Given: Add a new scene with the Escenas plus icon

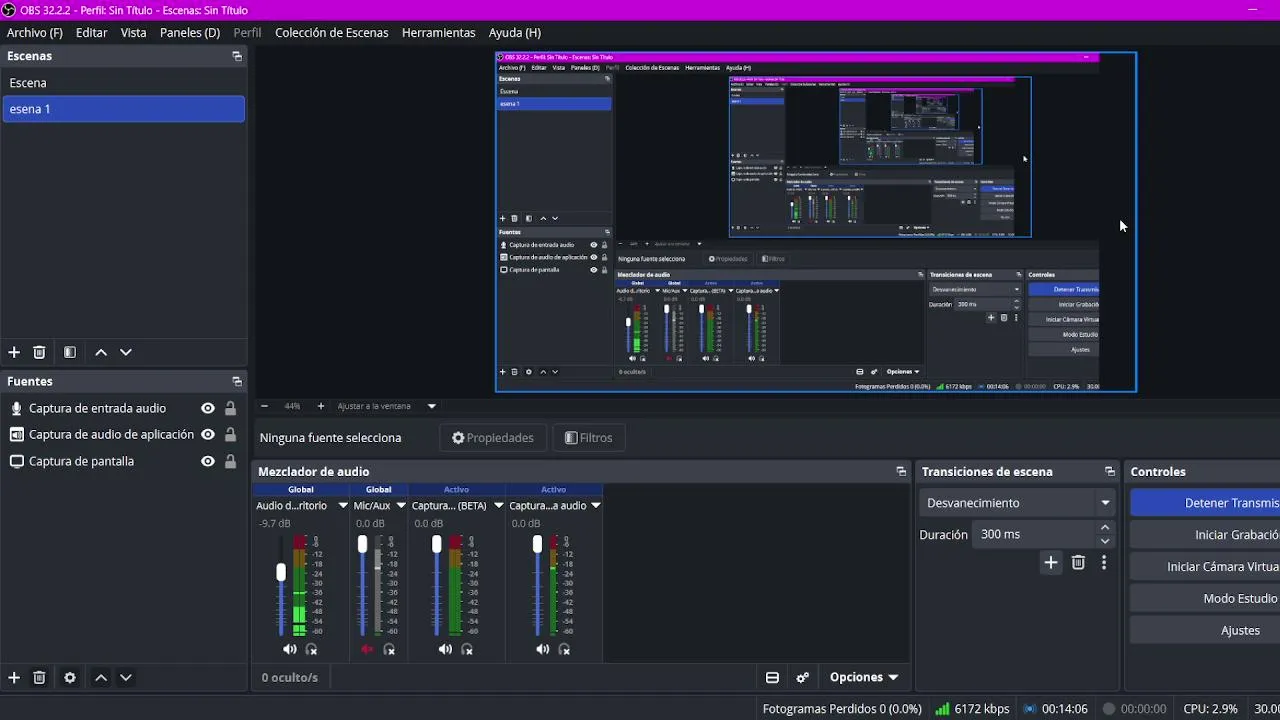Looking at the screenshot, I should [x=14, y=352].
